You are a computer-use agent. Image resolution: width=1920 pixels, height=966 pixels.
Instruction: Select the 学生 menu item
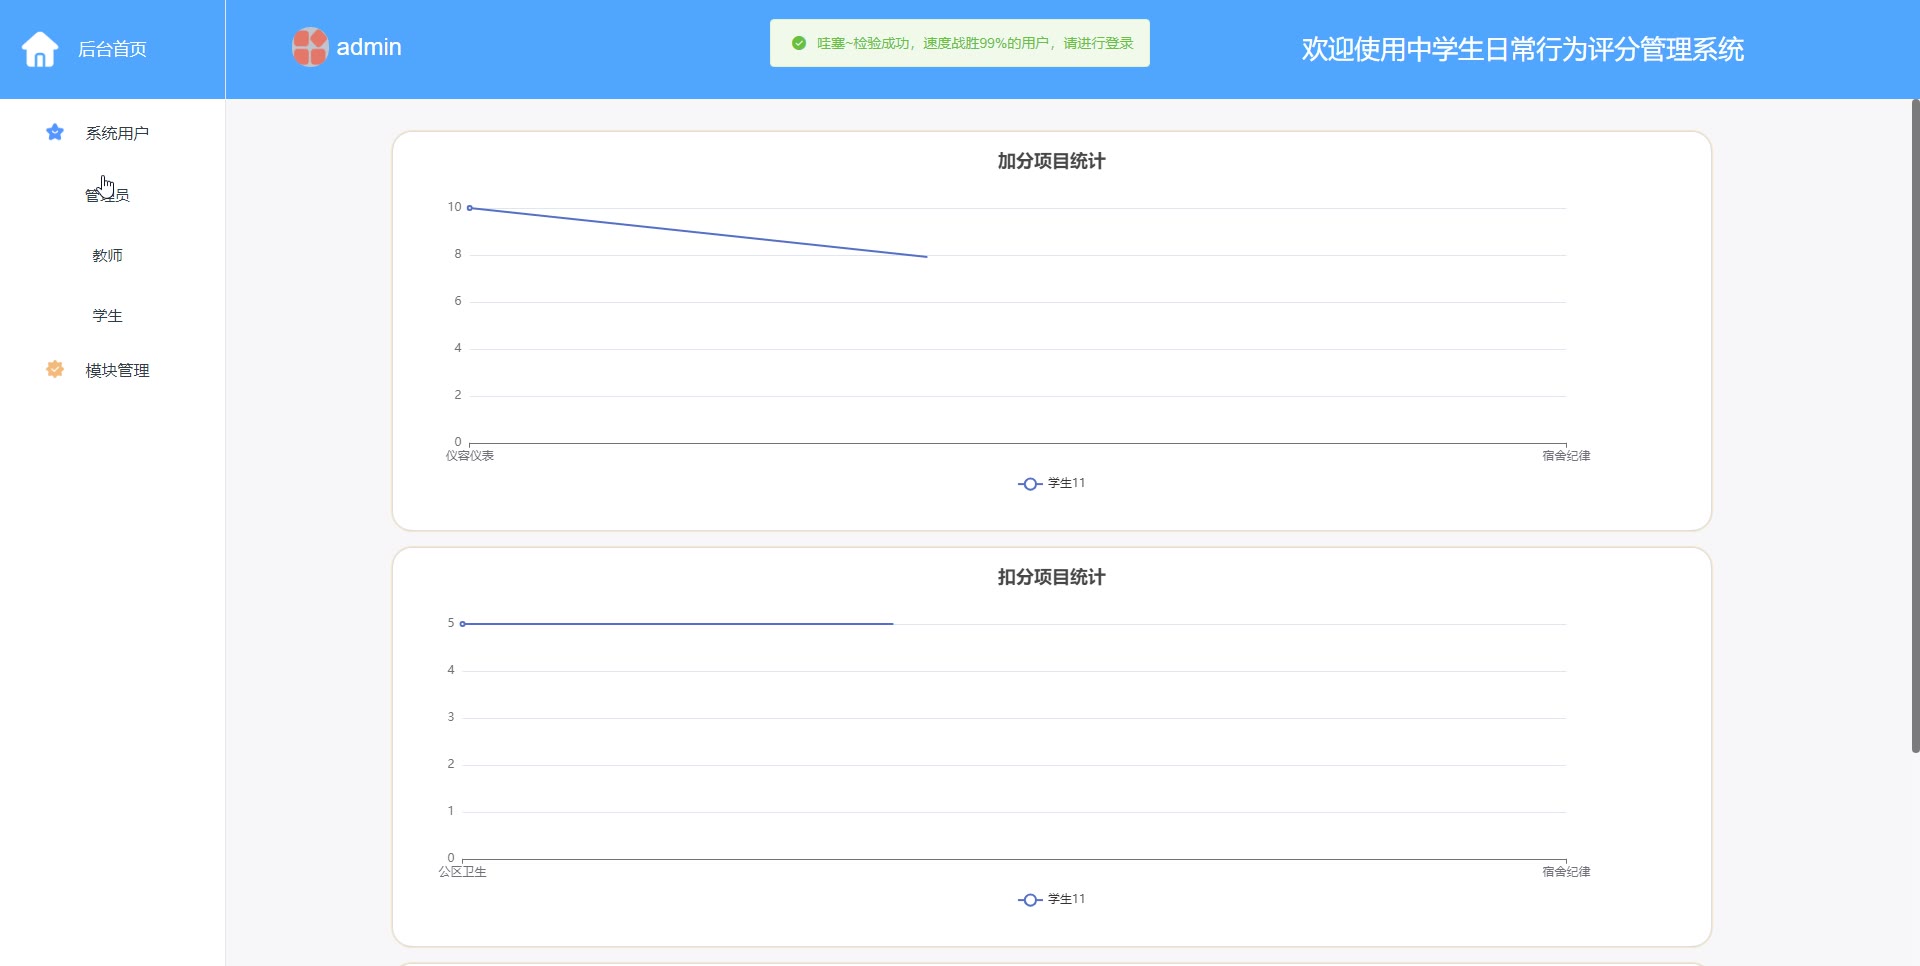click(107, 316)
